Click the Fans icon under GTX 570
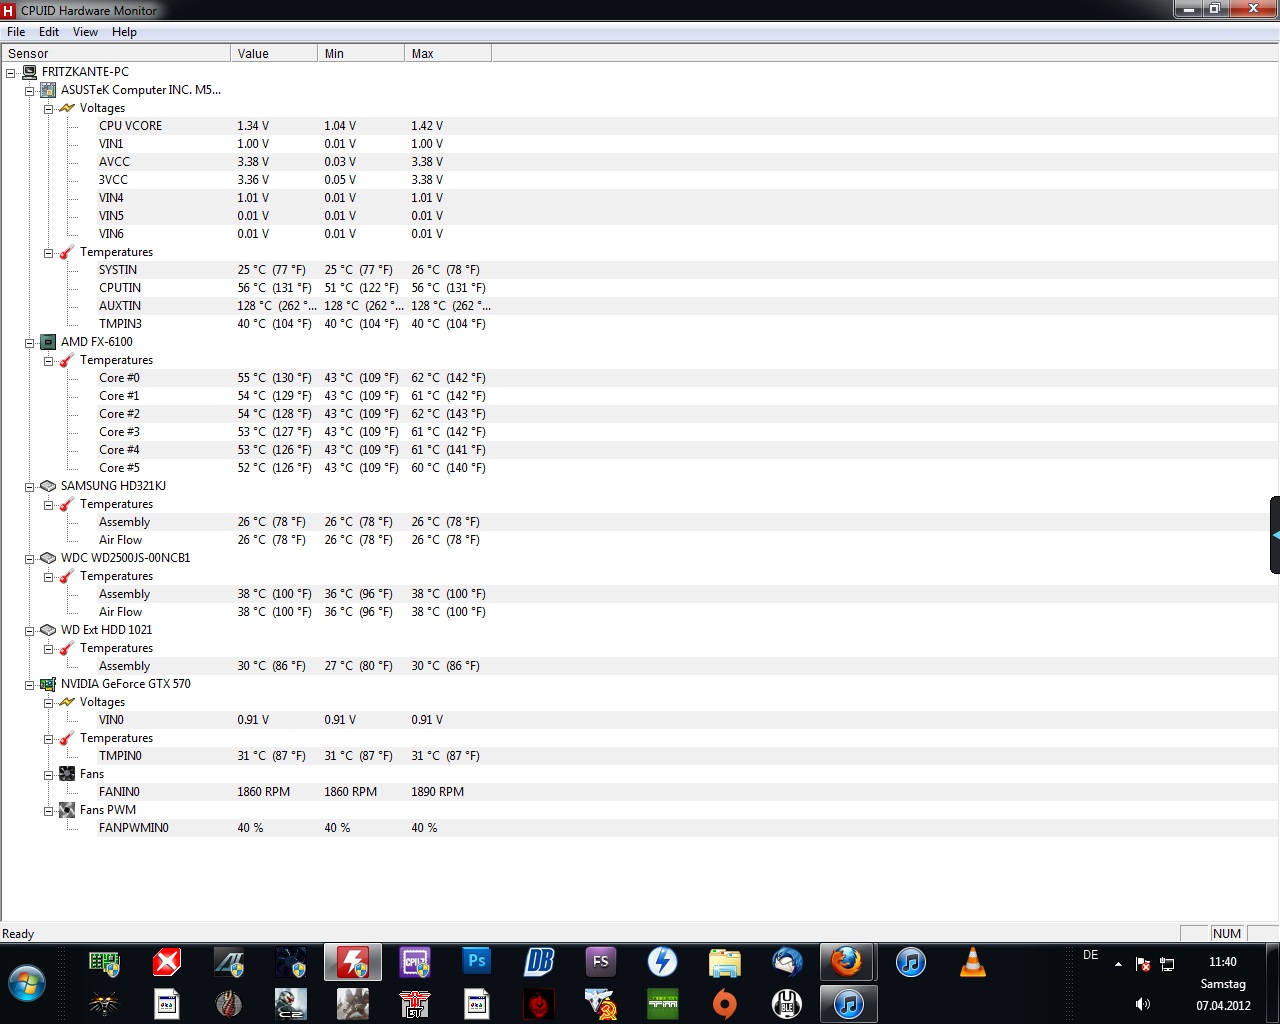The width and height of the screenshot is (1280, 1024). click(x=67, y=774)
